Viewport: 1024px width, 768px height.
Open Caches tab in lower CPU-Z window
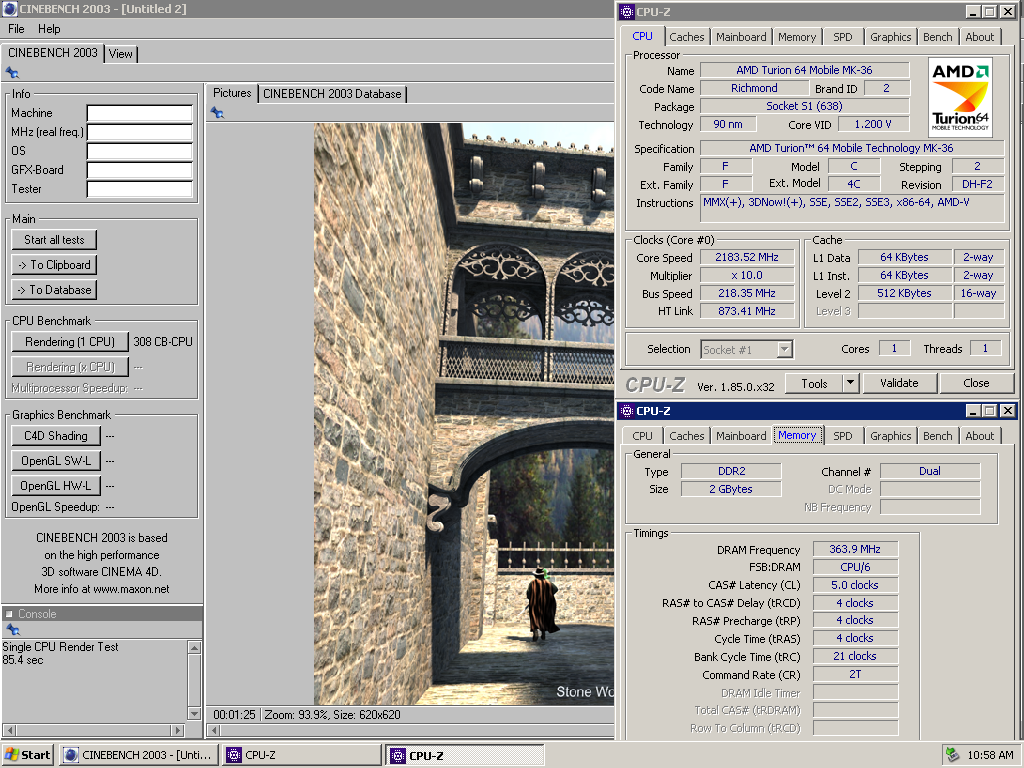[x=686, y=436]
